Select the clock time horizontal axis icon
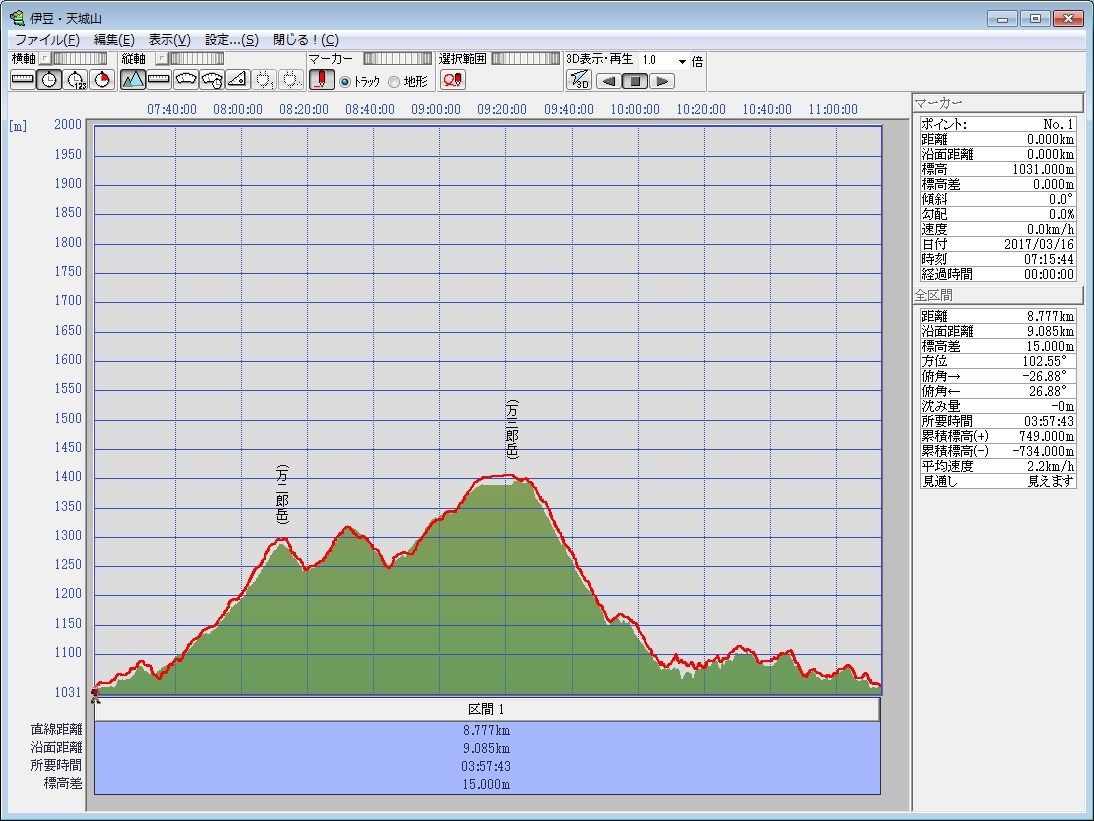This screenshot has width=1094, height=821. (49, 80)
